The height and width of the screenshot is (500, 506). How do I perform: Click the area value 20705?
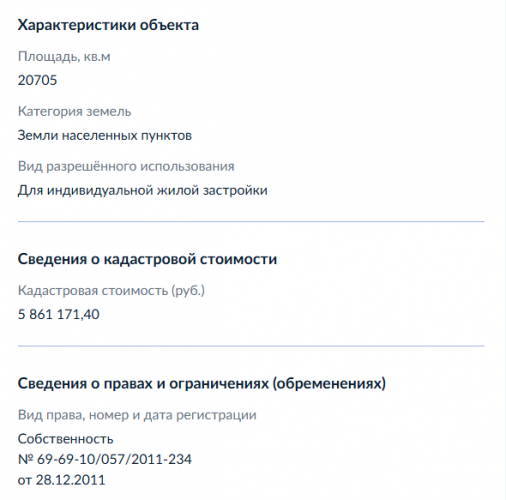tap(37, 80)
